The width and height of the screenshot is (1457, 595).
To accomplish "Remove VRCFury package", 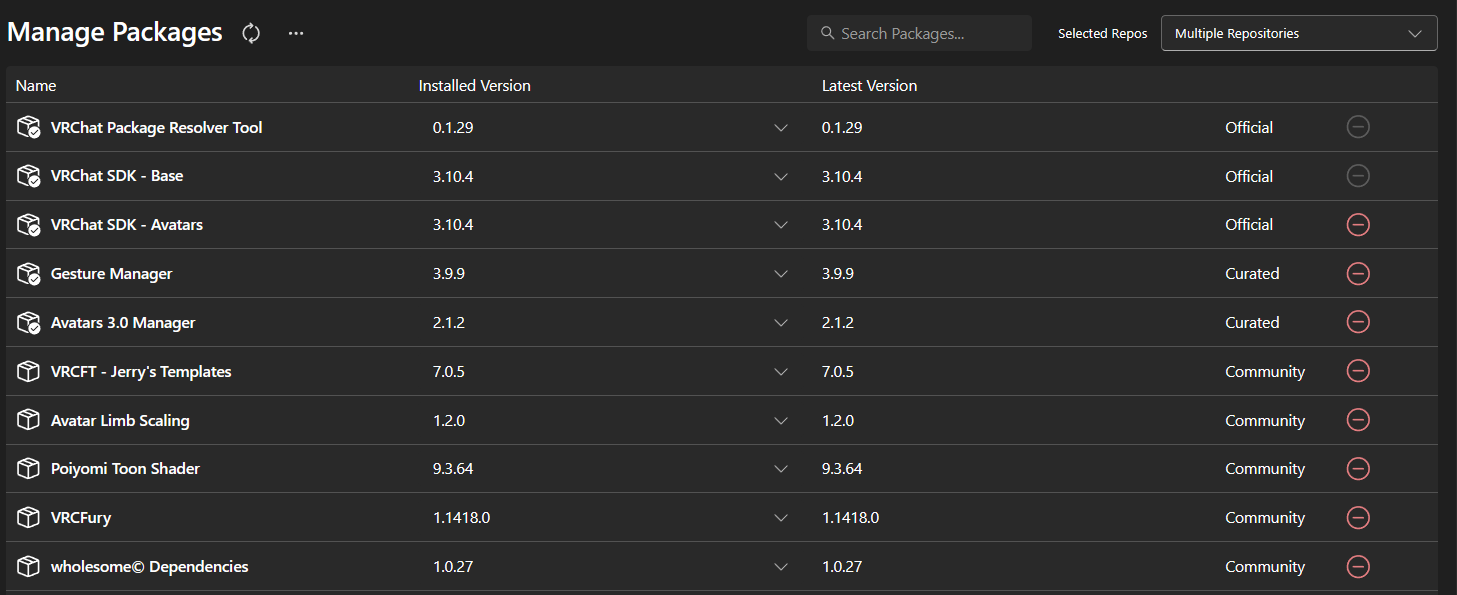I will click(1358, 517).
